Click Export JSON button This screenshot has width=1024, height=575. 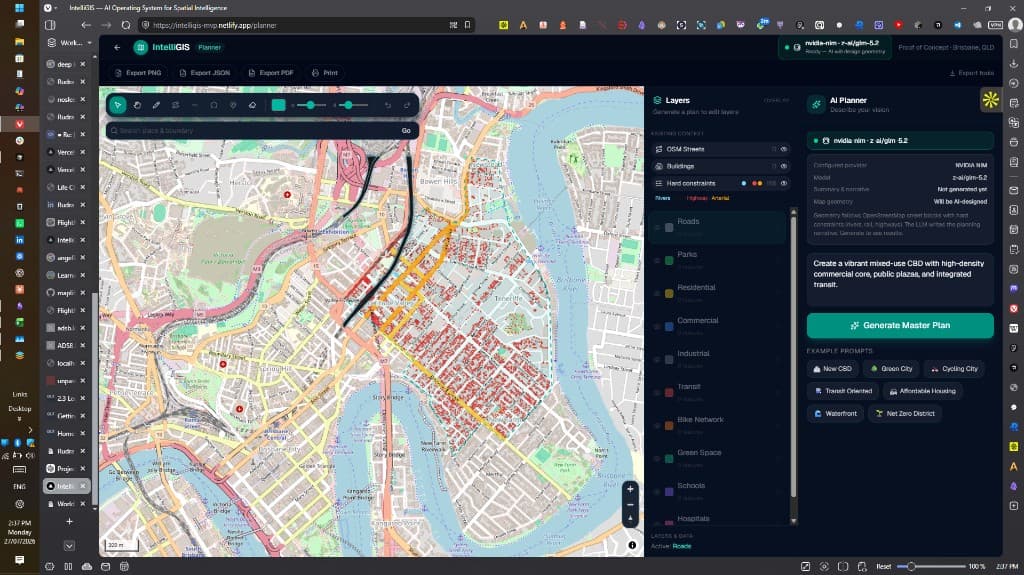pyautogui.click(x=204, y=73)
